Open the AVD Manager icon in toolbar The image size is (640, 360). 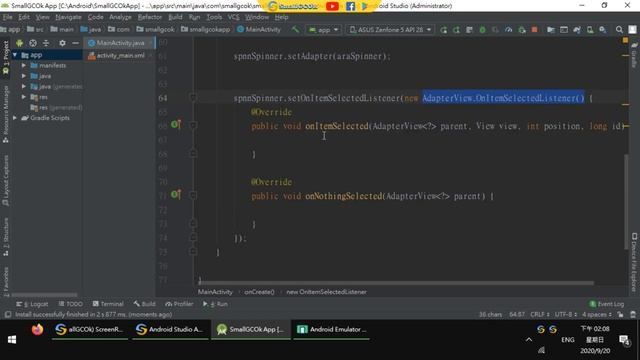click(x=590, y=30)
